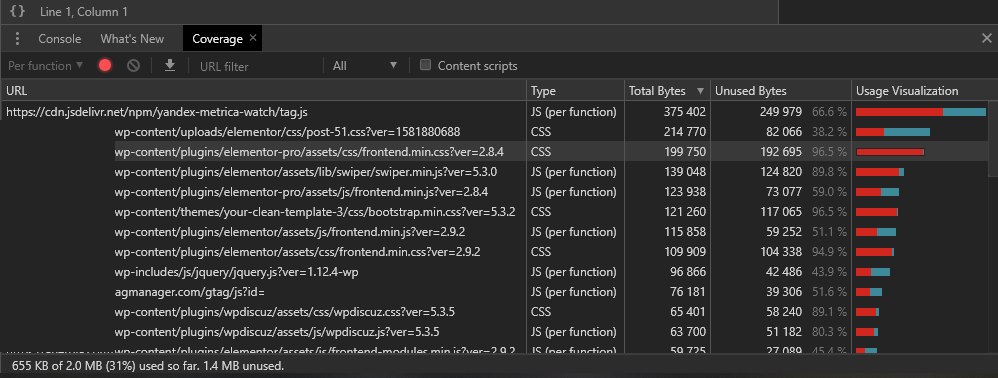Select the bootstrap.min.css row

pyautogui.click(x=494, y=211)
